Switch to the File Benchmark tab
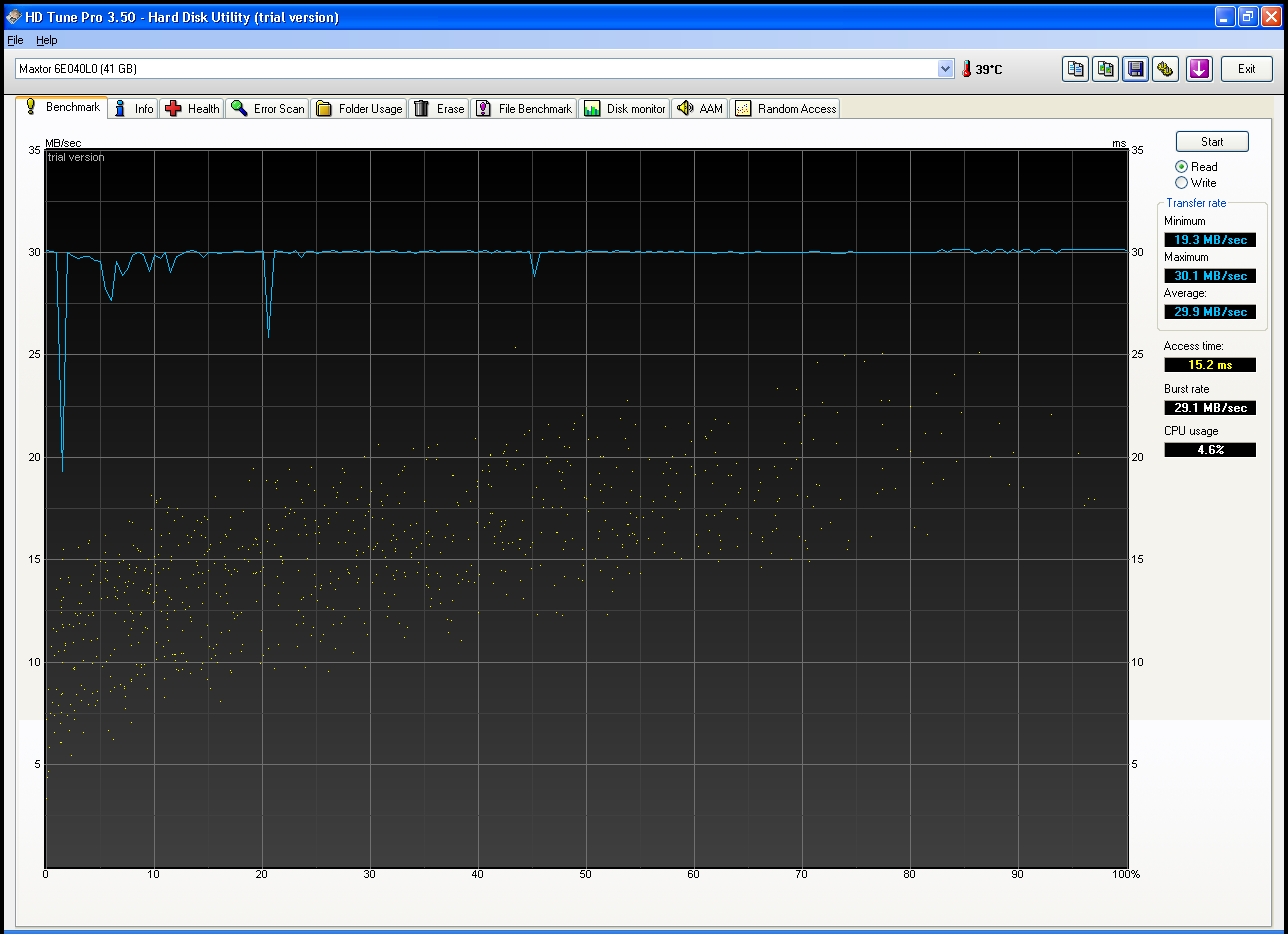1288x934 pixels. pyautogui.click(x=524, y=109)
